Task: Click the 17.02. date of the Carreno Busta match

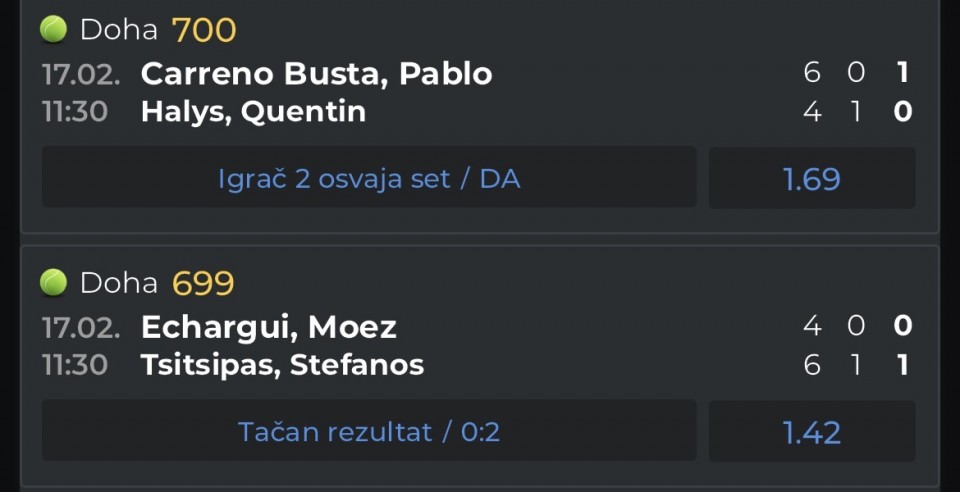Action: 80,73
